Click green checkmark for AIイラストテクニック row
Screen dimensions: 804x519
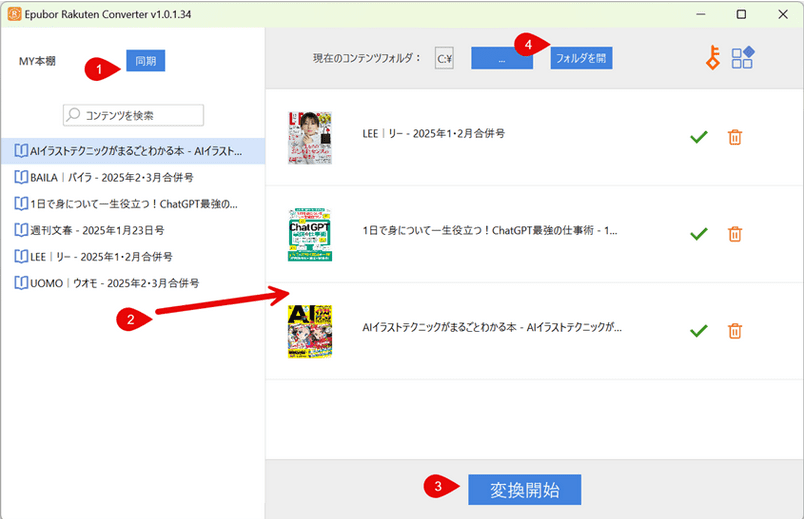pyautogui.click(x=698, y=331)
